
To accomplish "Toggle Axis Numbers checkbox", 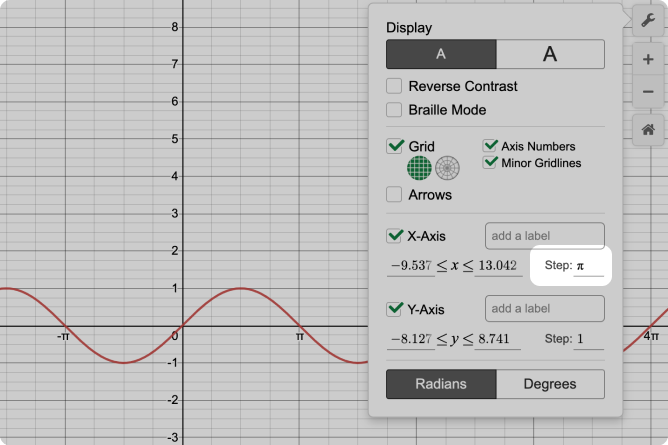I will pyautogui.click(x=491, y=146).
